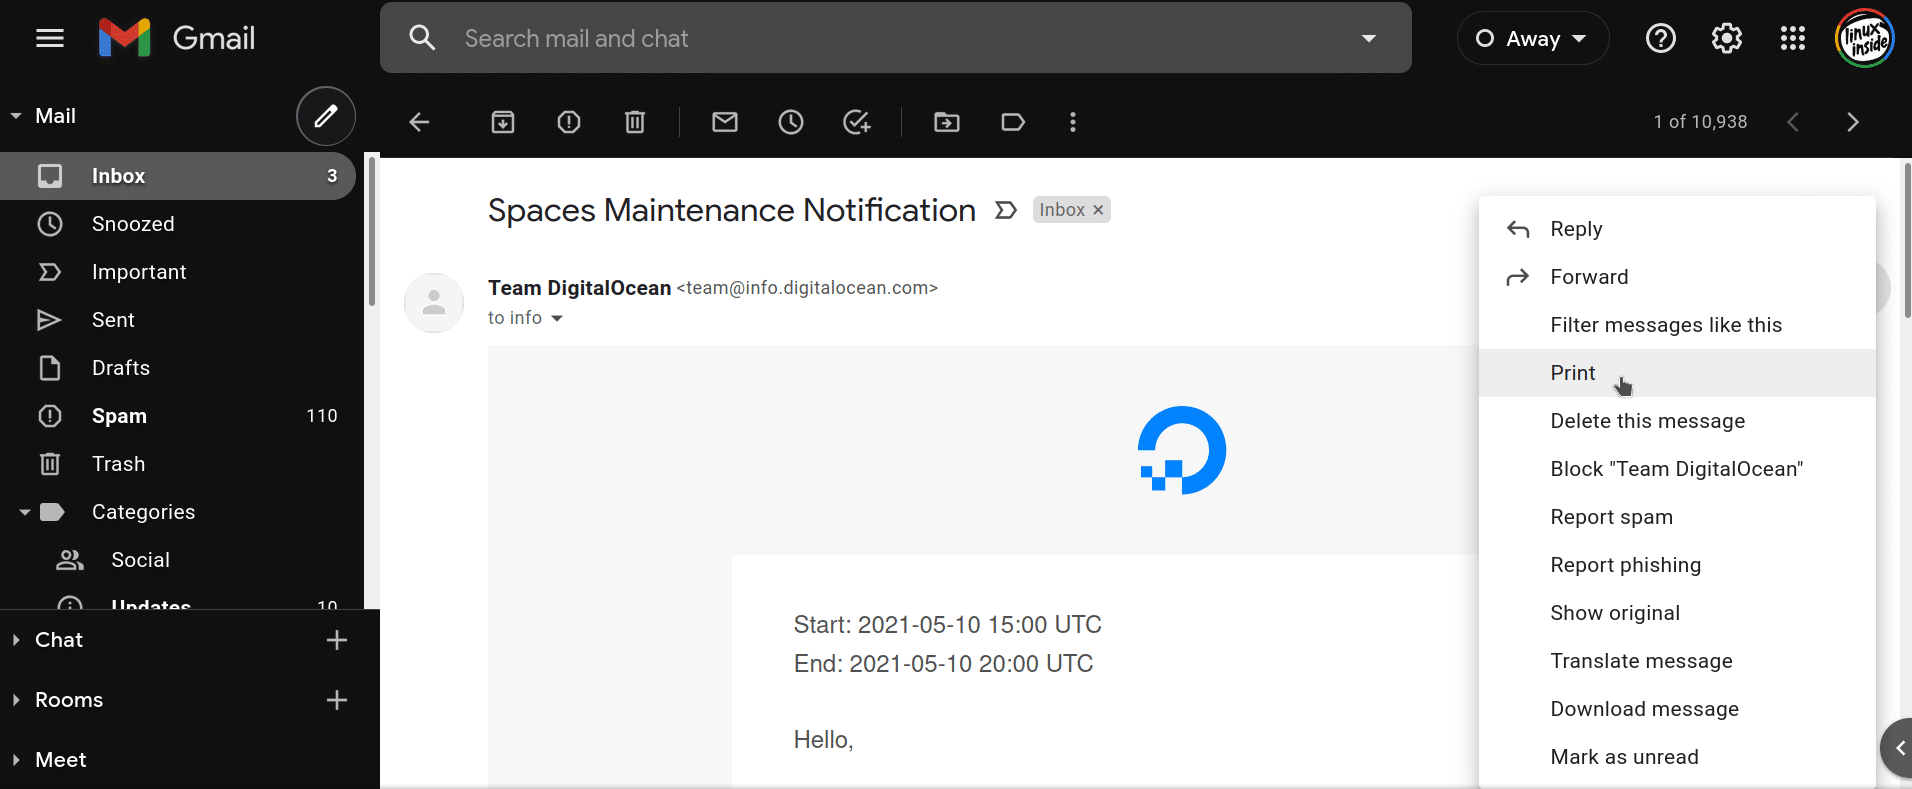Image resolution: width=1912 pixels, height=789 pixels.
Task: Open the Social category
Action: pos(178,560)
